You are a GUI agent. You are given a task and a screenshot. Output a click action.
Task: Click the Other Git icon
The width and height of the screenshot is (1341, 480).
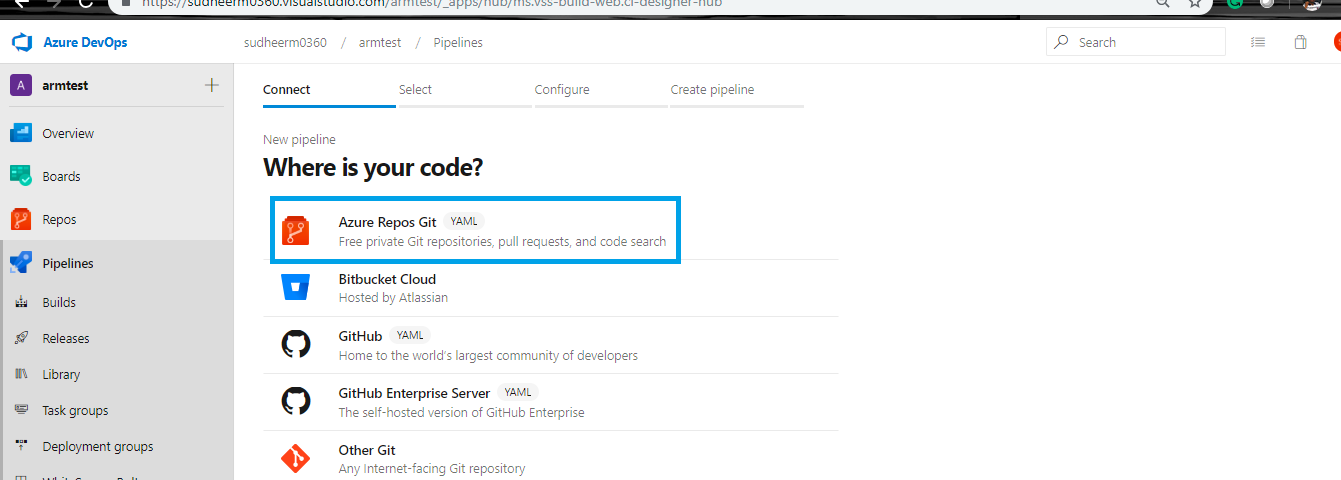[x=295, y=459]
